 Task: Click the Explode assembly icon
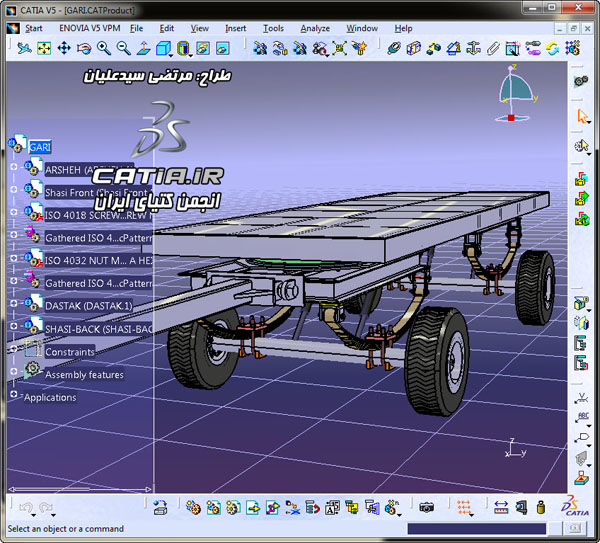[x=339, y=49]
